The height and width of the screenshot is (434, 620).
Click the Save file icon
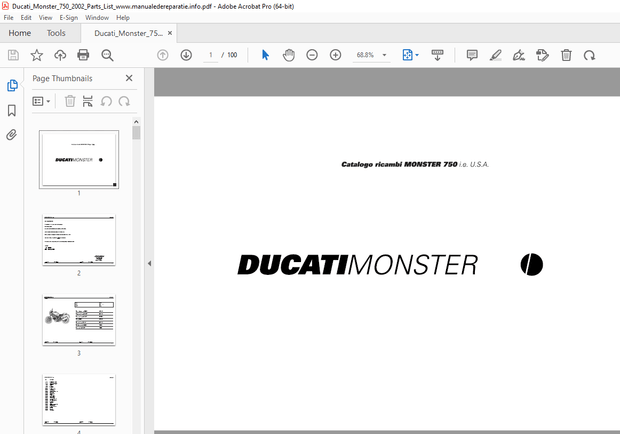[x=13, y=55]
